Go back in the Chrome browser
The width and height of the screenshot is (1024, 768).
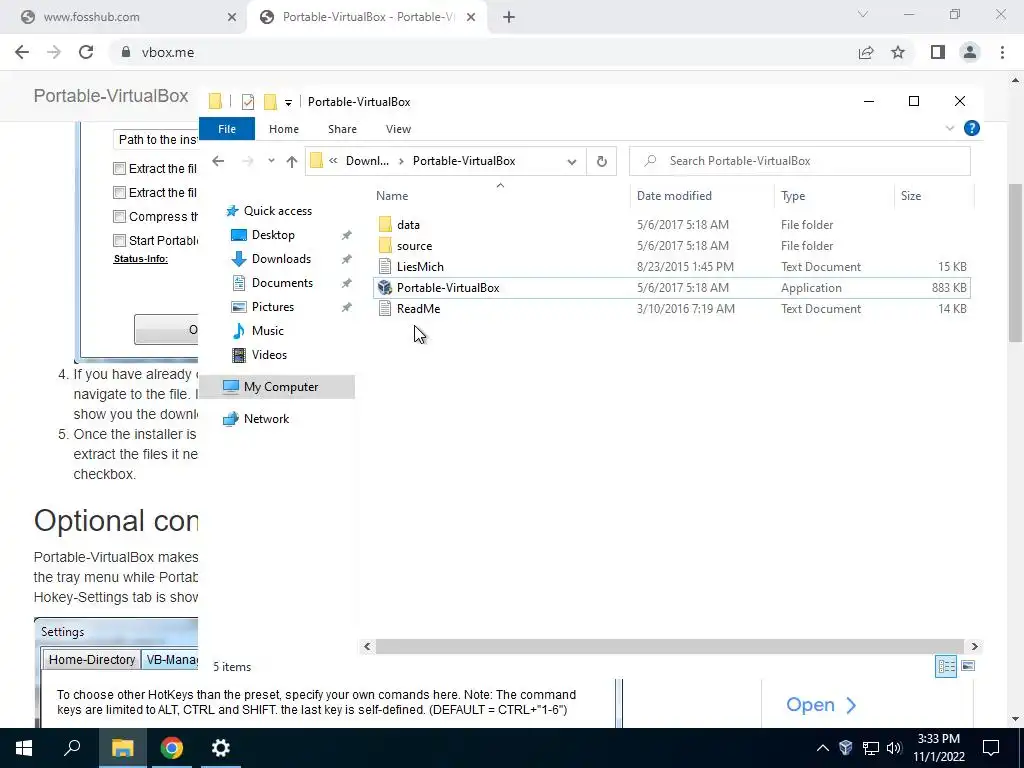click(22, 52)
